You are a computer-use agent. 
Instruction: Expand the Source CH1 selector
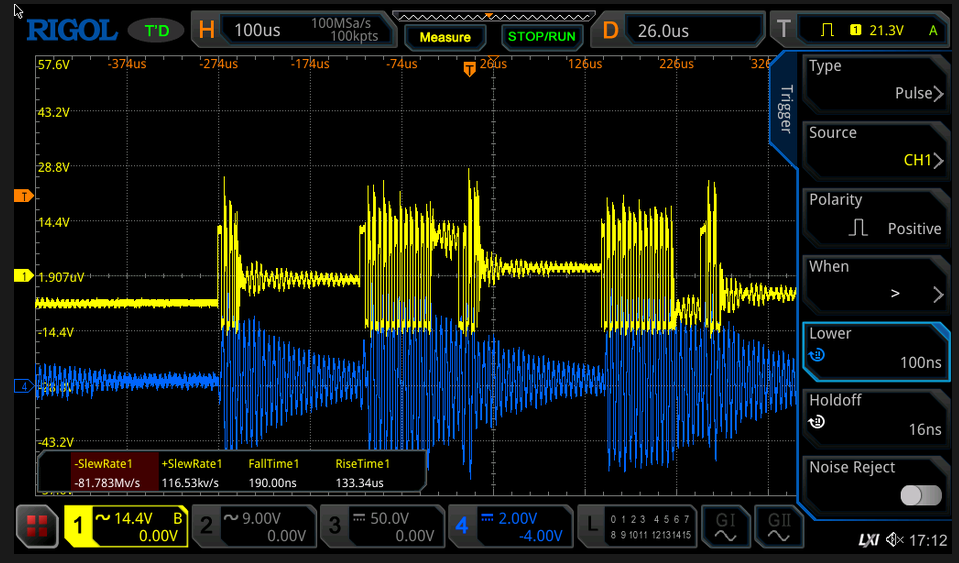[875, 149]
